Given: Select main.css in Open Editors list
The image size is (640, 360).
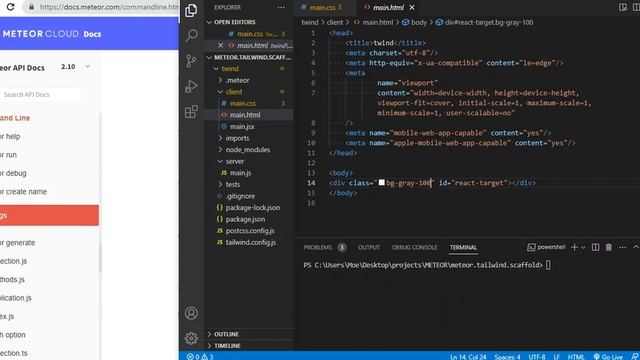Looking at the screenshot, I should [x=250, y=34].
